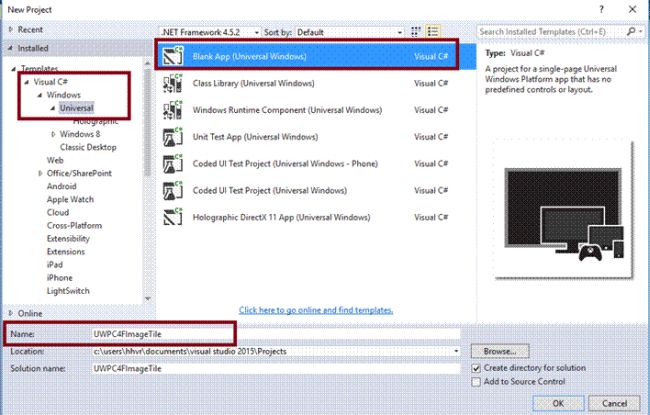Select the Web templates category
This screenshot has width=650, height=415.
[x=55, y=160]
